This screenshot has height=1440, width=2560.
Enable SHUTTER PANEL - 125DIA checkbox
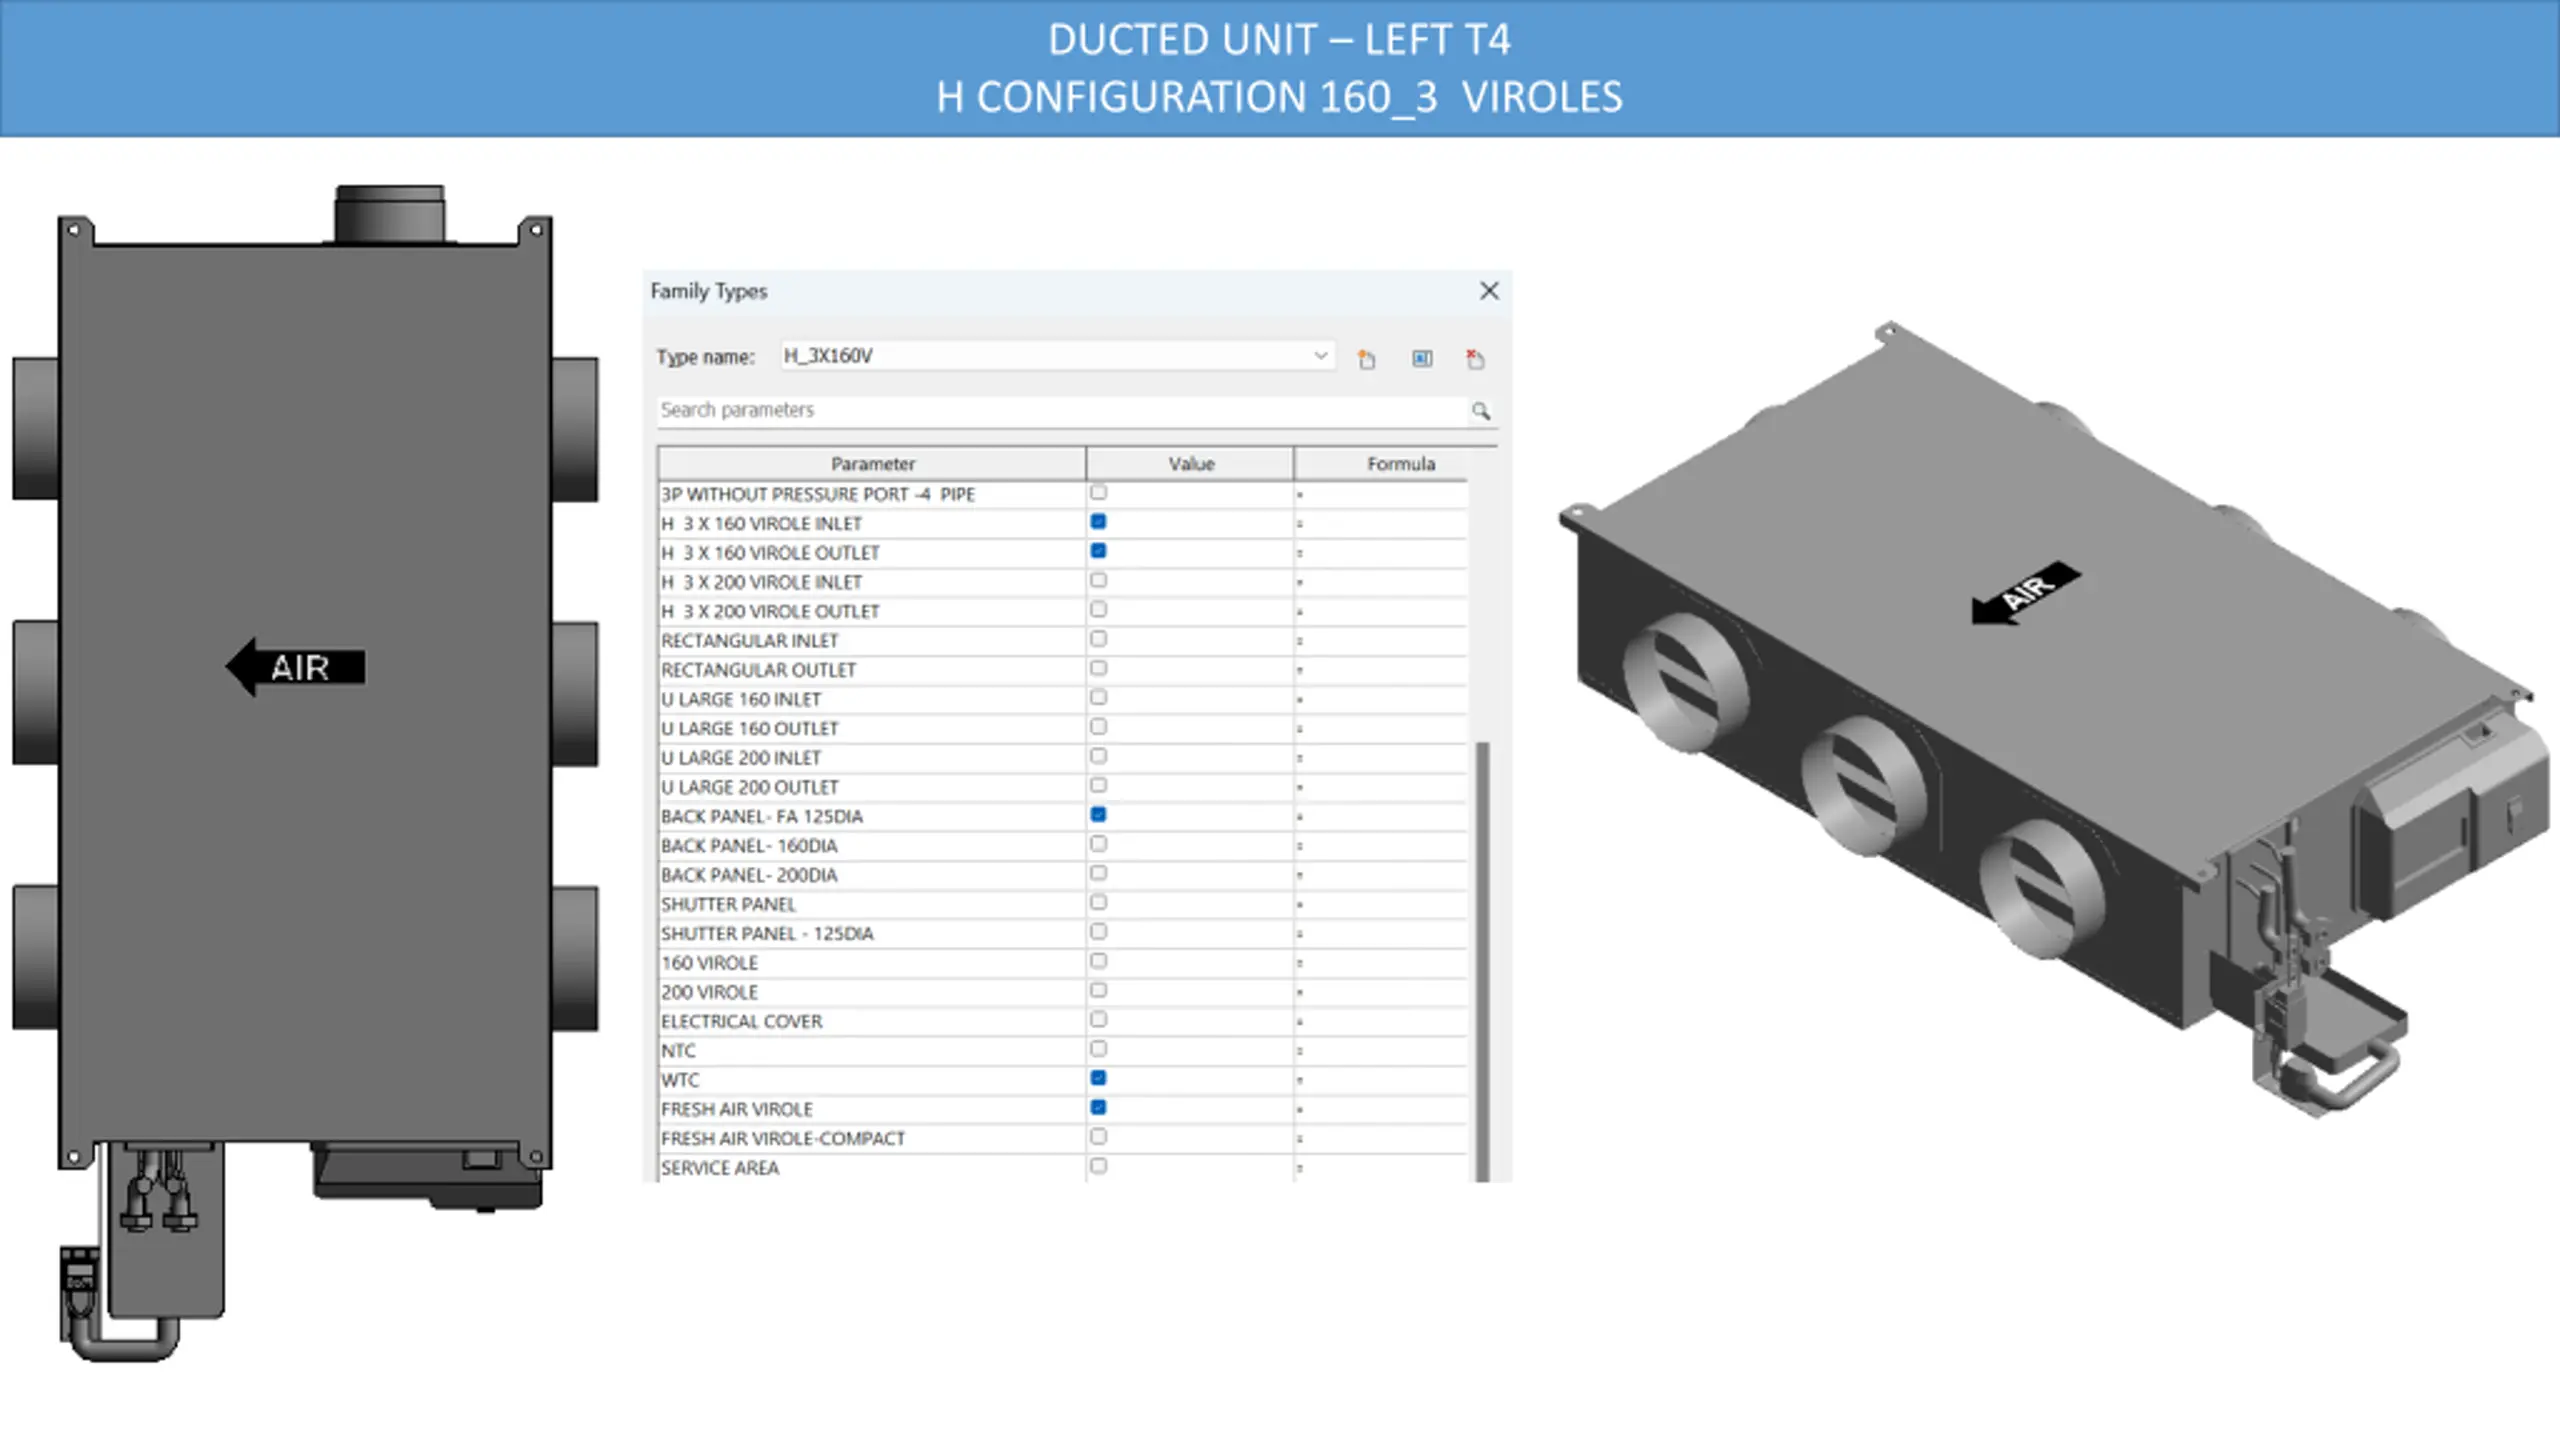1098,931
